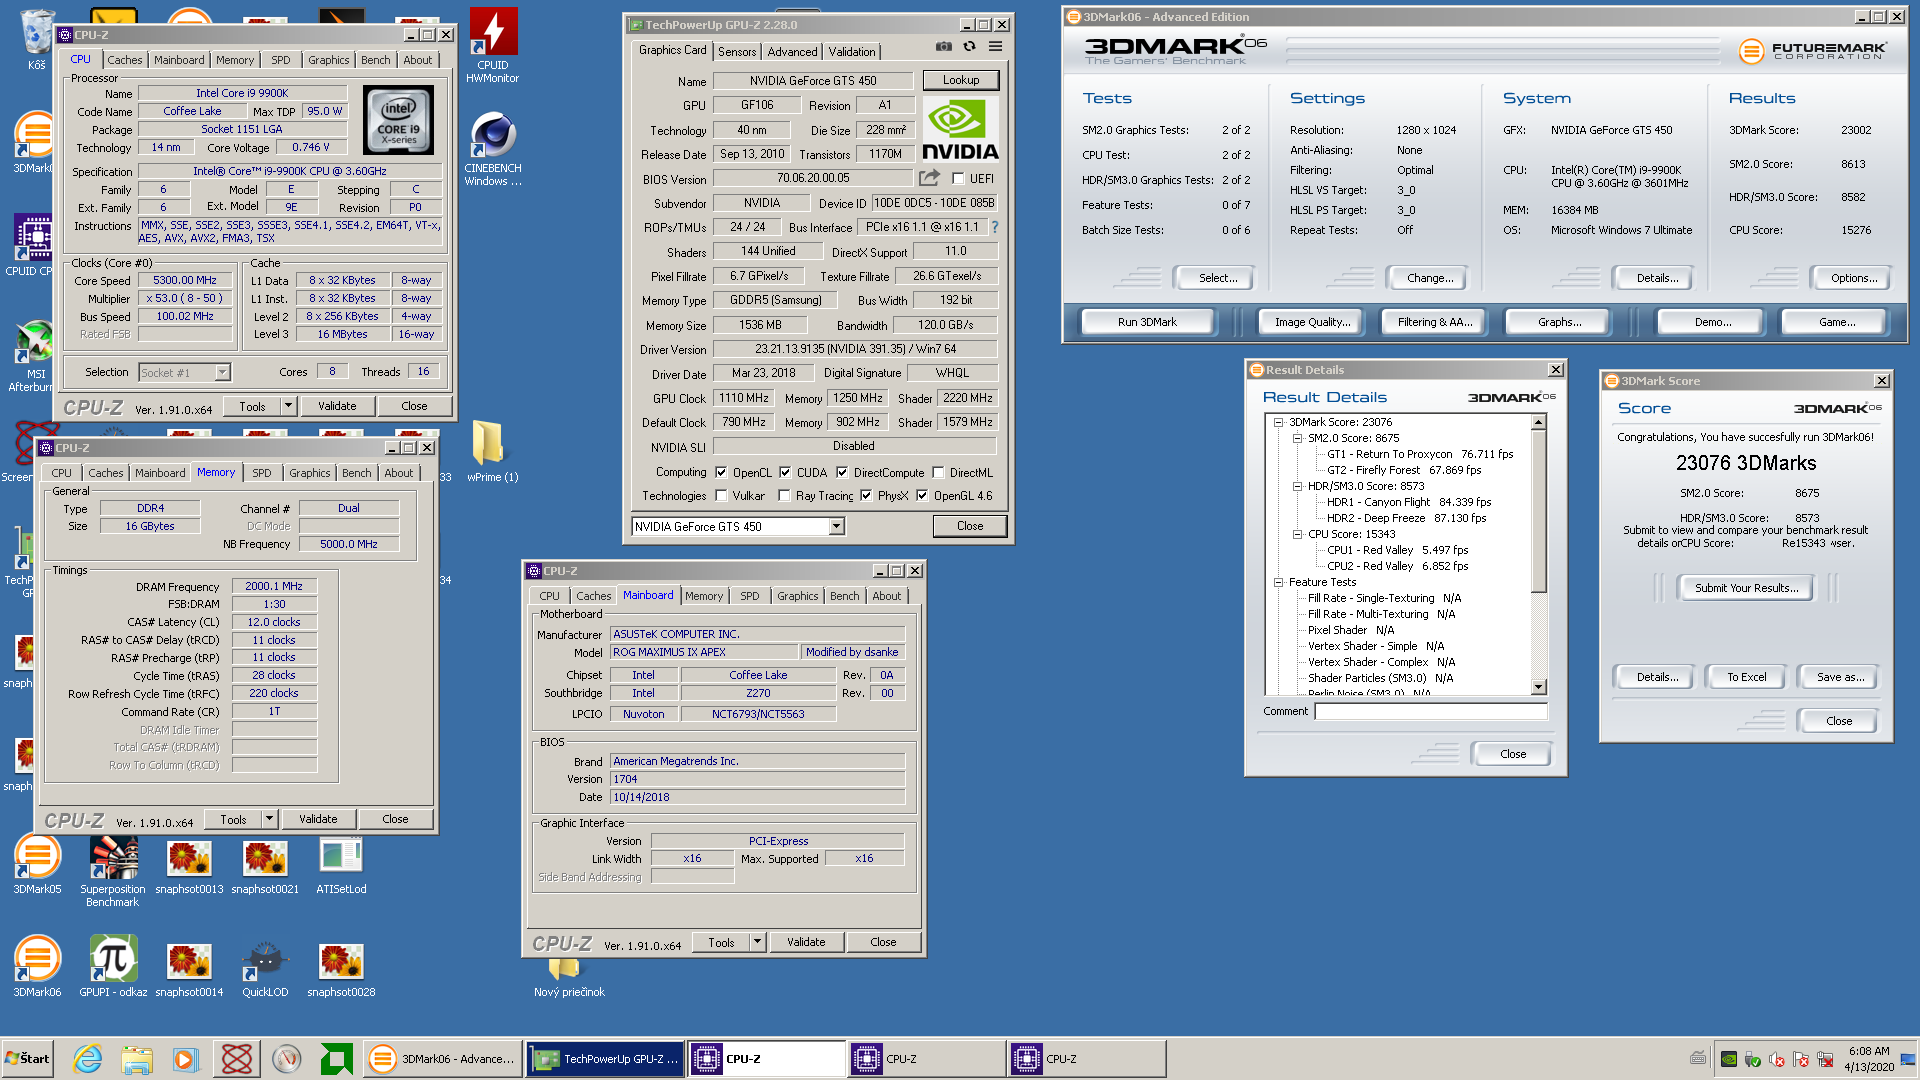Collapse the 3DMark Score tree node
Screen dimensions: 1920x1080
tap(1278, 422)
